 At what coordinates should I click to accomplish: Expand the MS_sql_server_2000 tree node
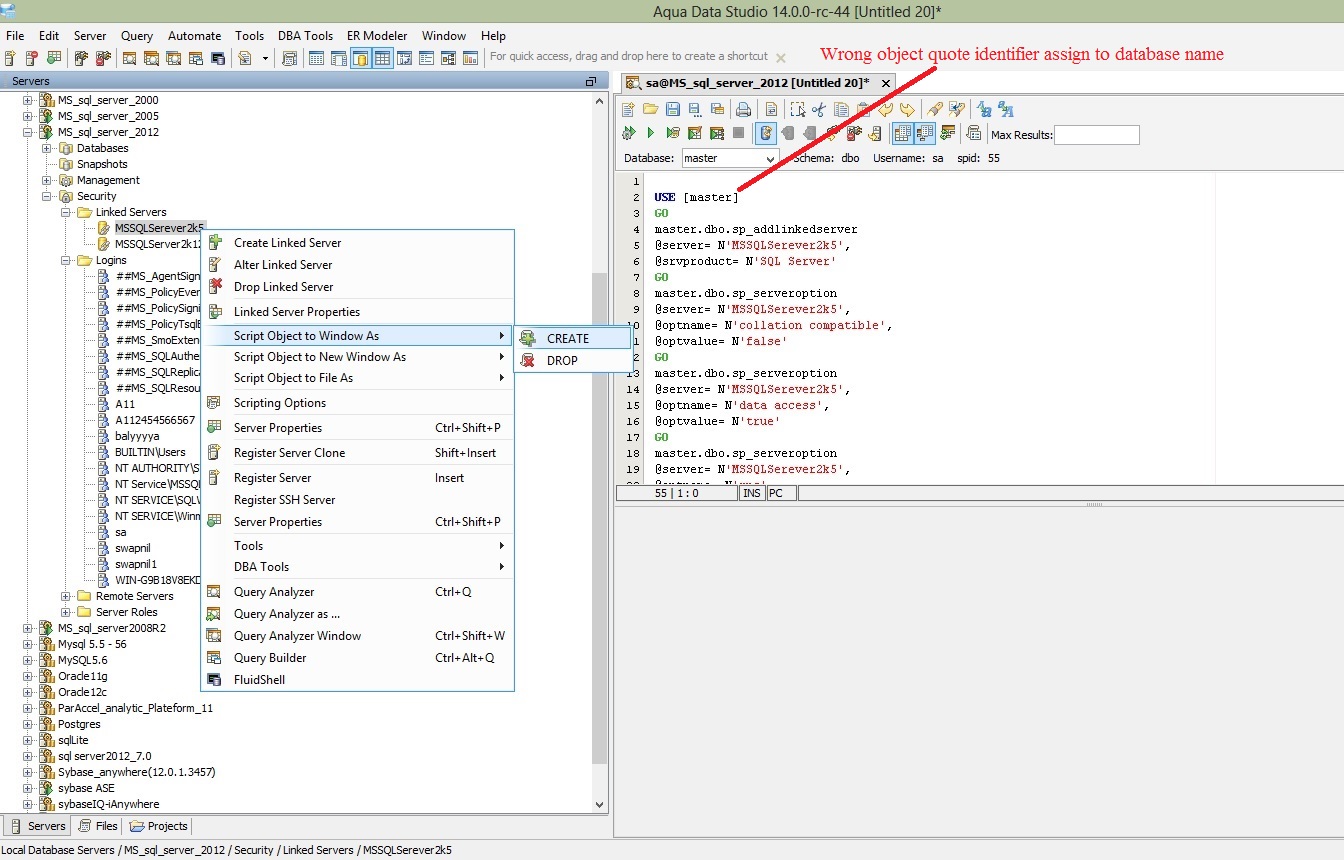[28, 100]
